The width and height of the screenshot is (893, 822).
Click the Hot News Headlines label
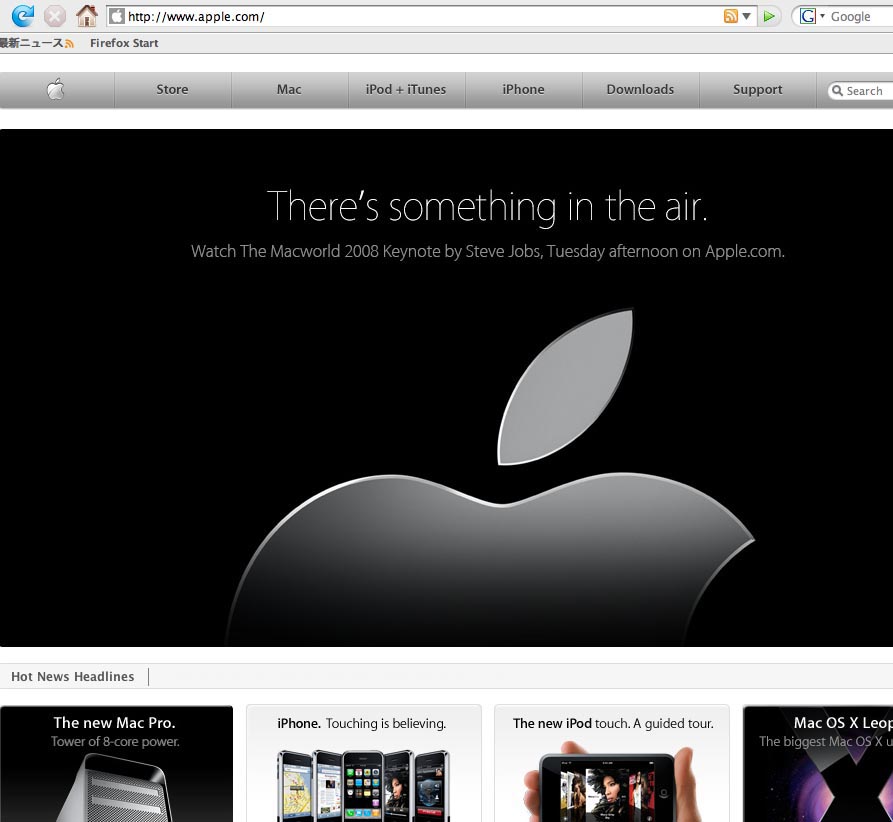73,676
